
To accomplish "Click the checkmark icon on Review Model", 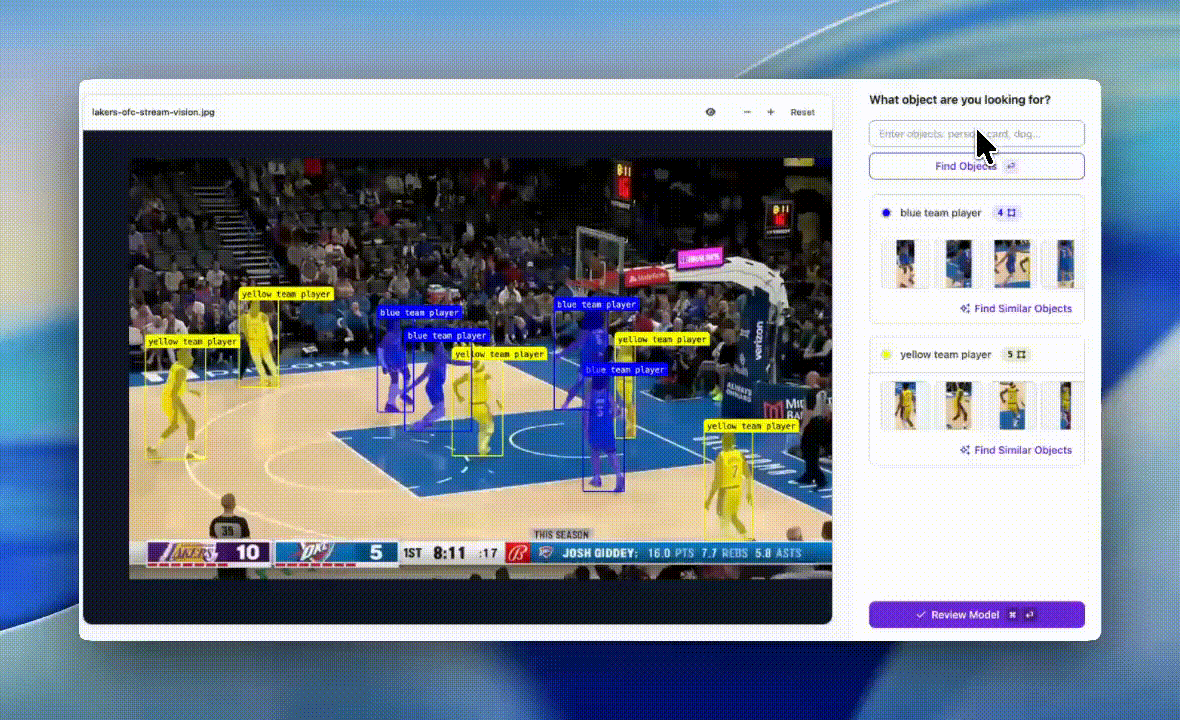I will pyautogui.click(x=923, y=614).
